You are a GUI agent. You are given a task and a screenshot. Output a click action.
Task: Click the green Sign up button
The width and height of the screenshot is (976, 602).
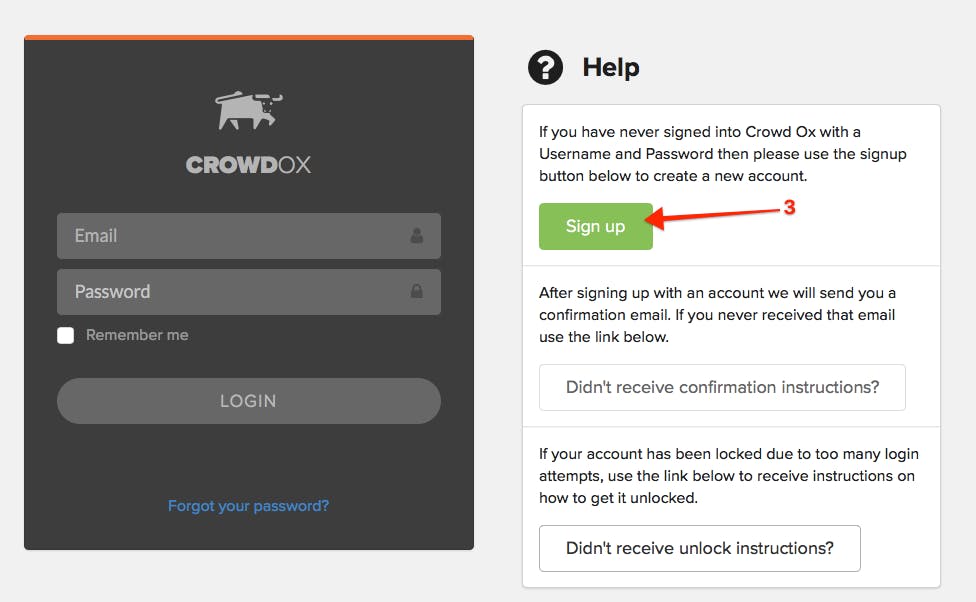596,226
